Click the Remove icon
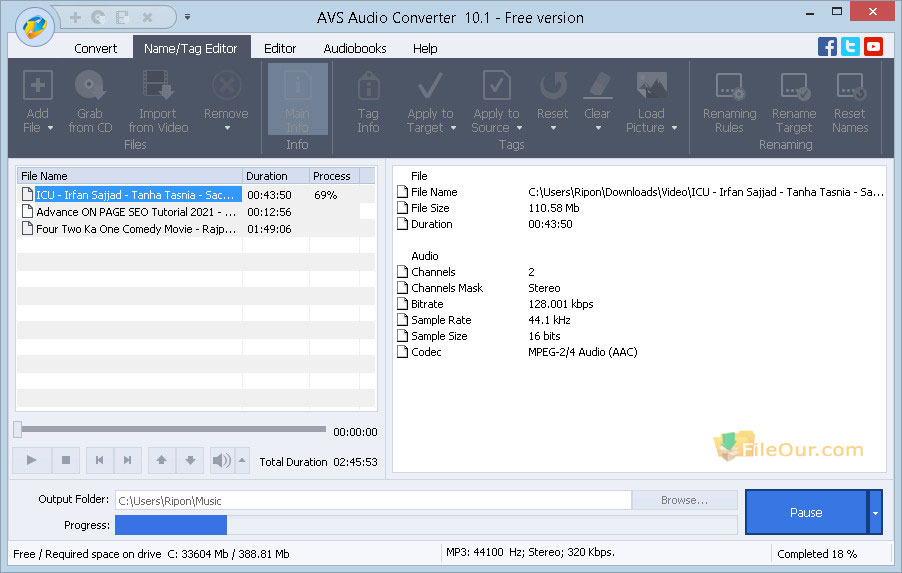 coord(226,86)
